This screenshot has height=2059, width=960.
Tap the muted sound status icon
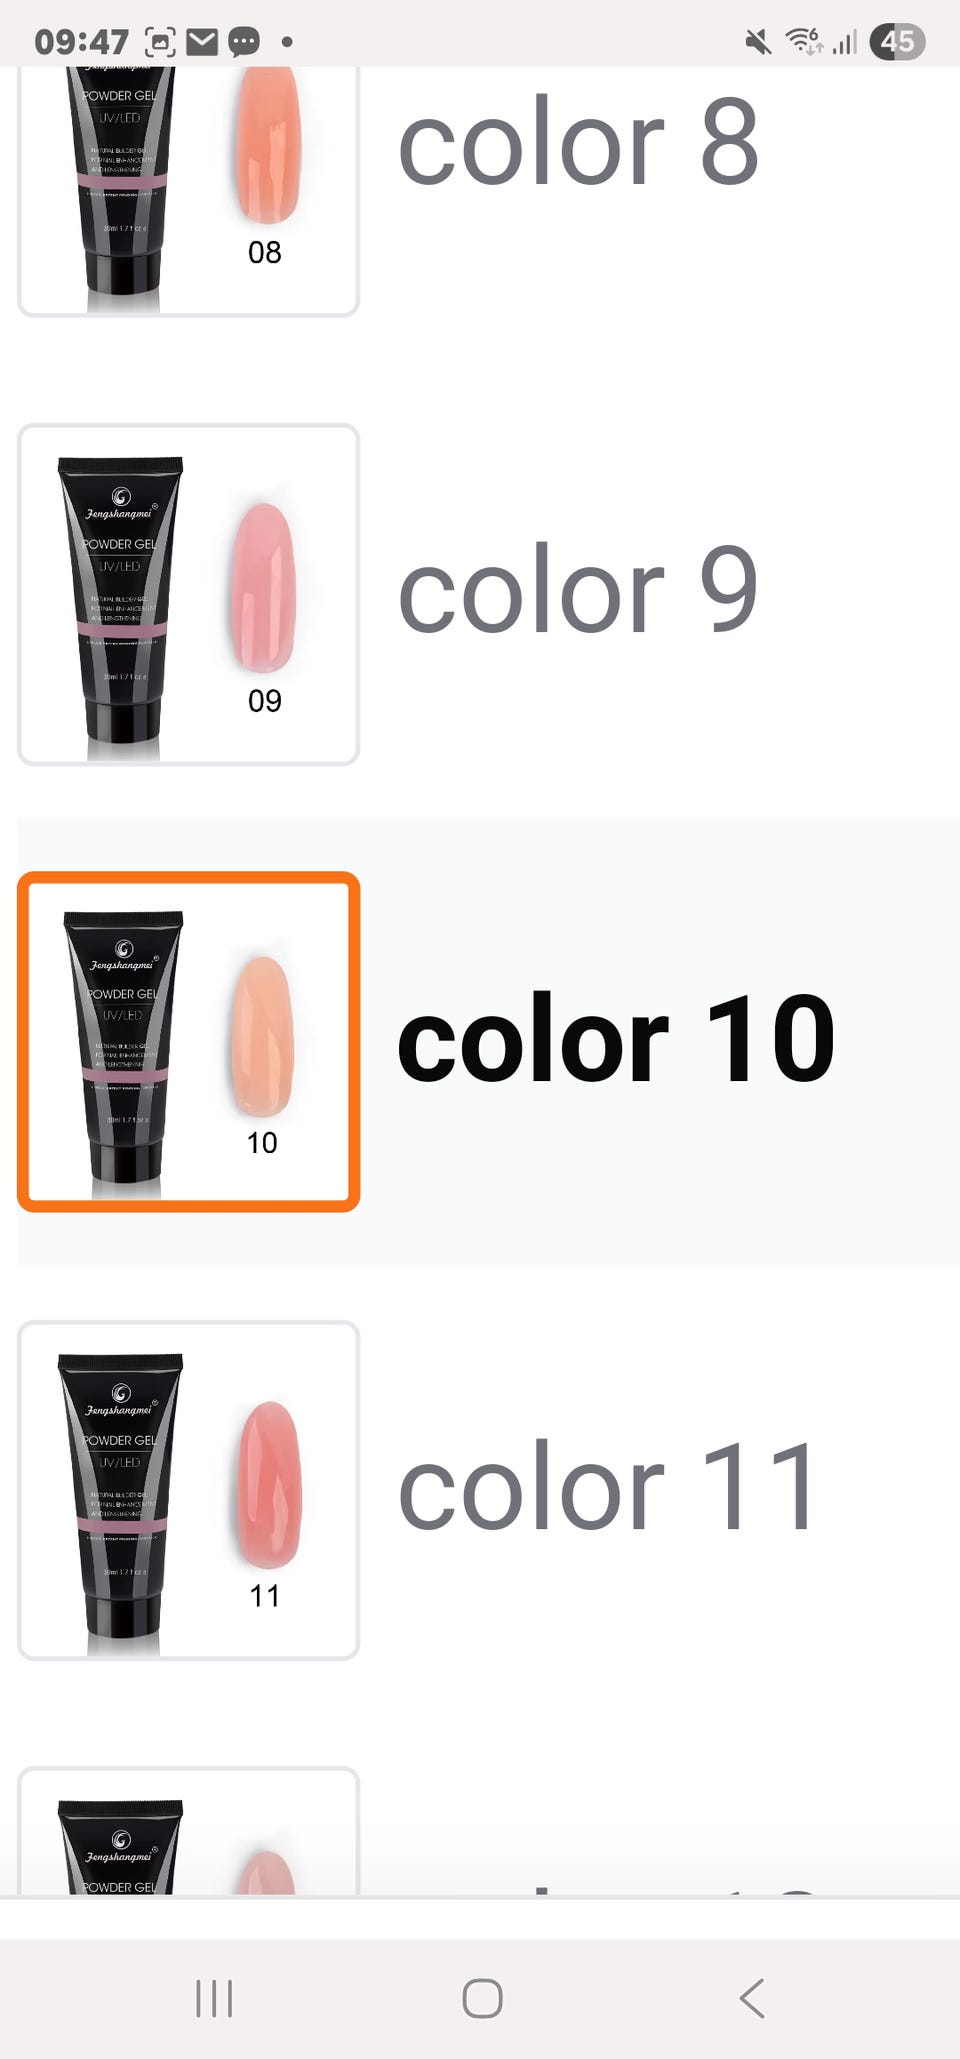(758, 41)
